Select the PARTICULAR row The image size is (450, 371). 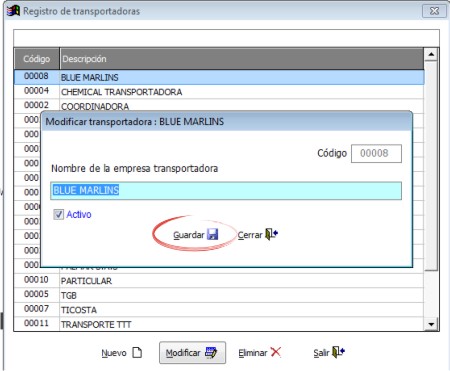219,281
